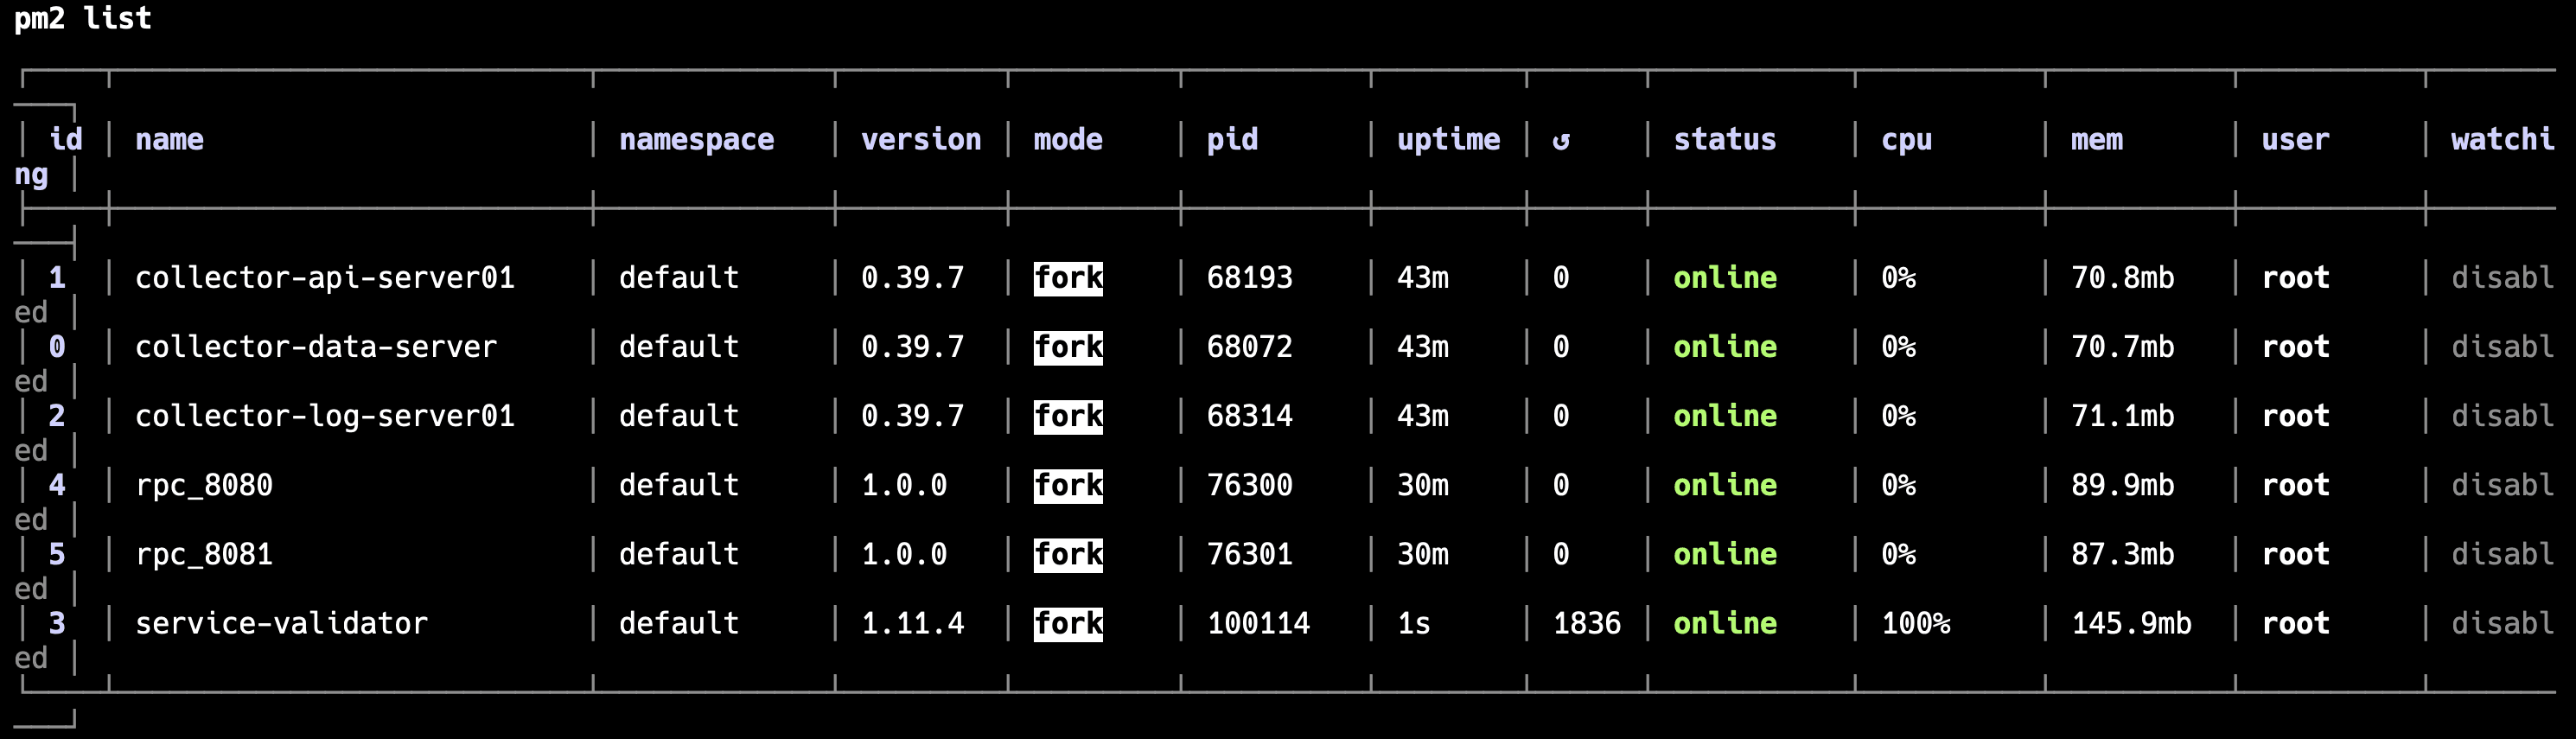Select the pid 100114 value
This screenshot has height=739, width=2576.
coord(1258,624)
